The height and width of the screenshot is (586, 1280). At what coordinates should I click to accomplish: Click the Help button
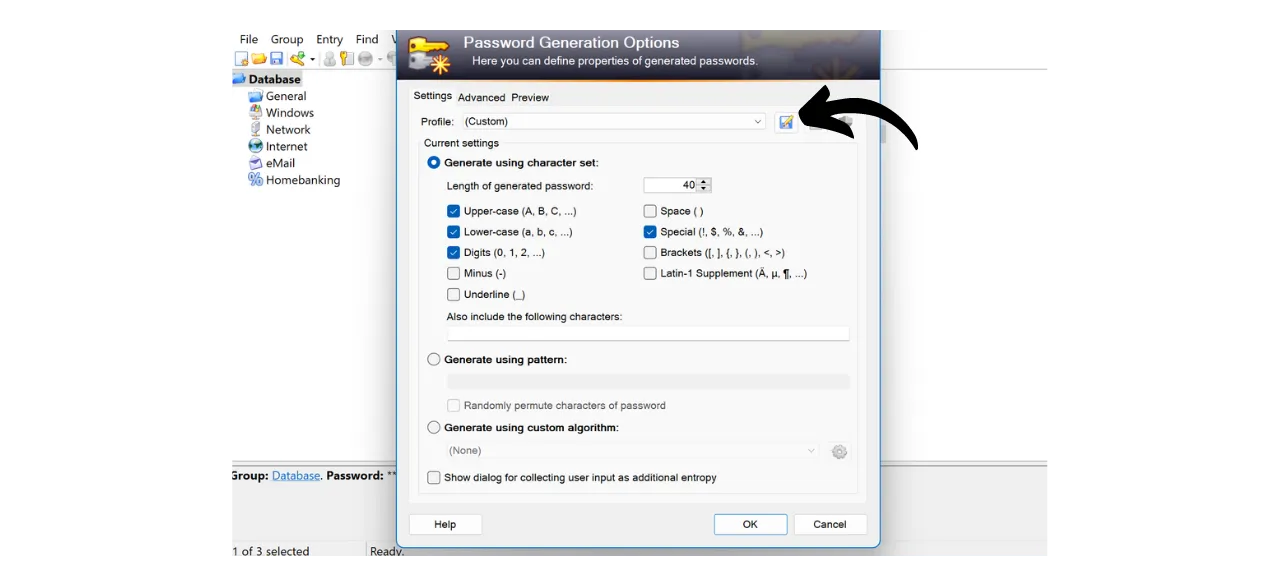pos(444,524)
